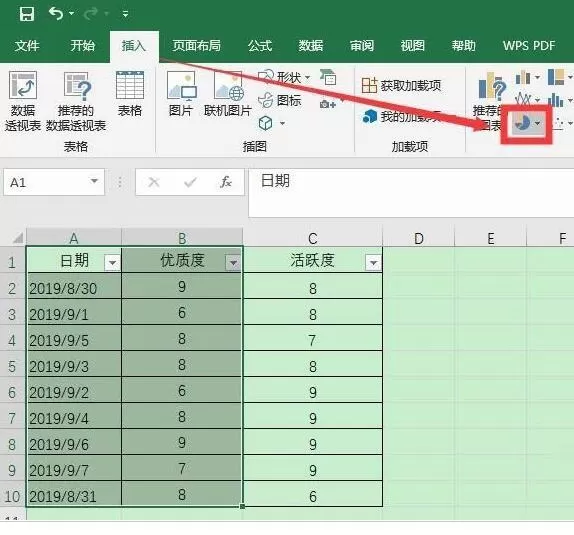This screenshot has height=535, width=574.
Task: Open the 审阅 tab
Action: tap(362, 46)
